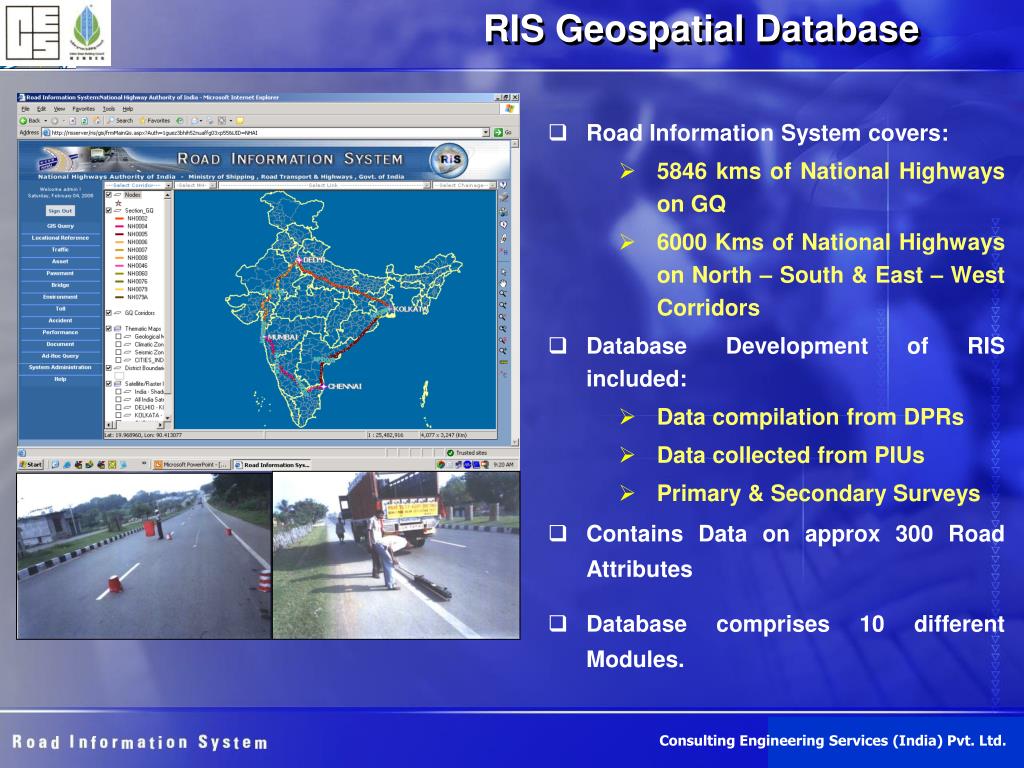Toggle the GQ Corridors layer checkbox
Image resolution: width=1024 pixels, height=768 pixels.
point(109,312)
